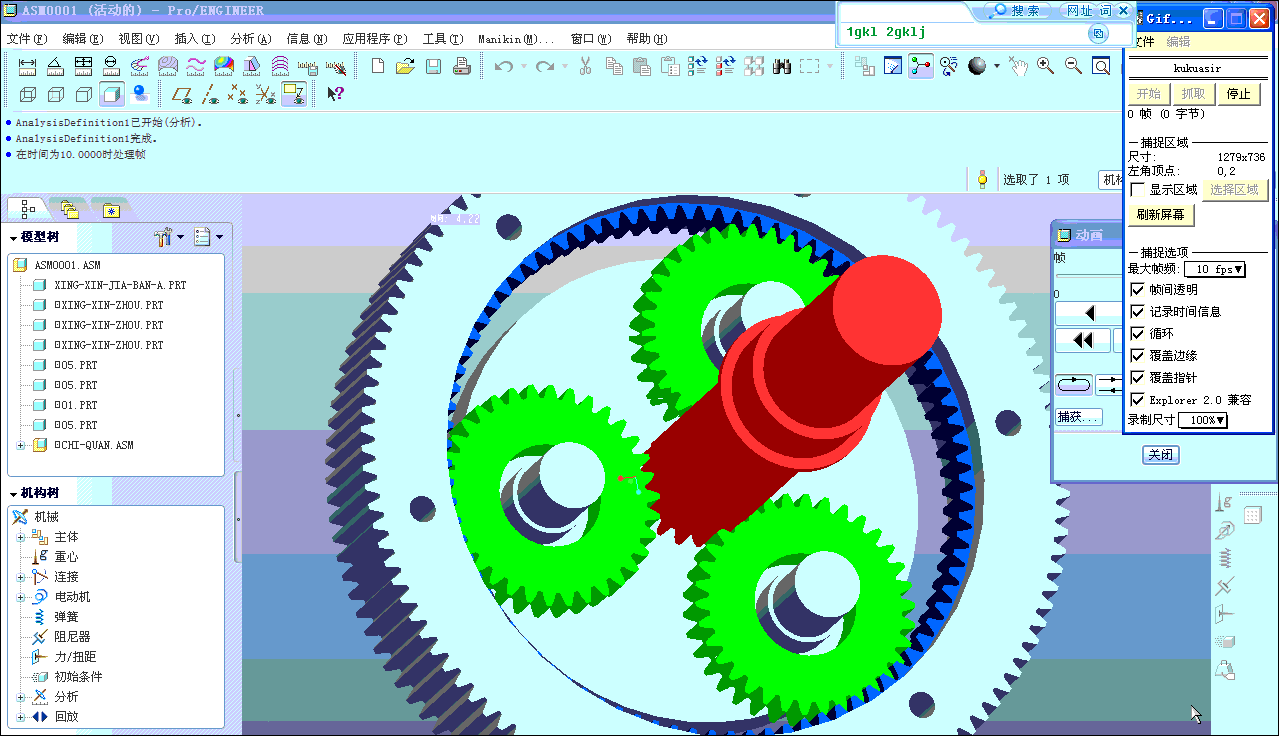Open the 帮助(H) menu
The image size is (1279, 736).
coord(647,39)
